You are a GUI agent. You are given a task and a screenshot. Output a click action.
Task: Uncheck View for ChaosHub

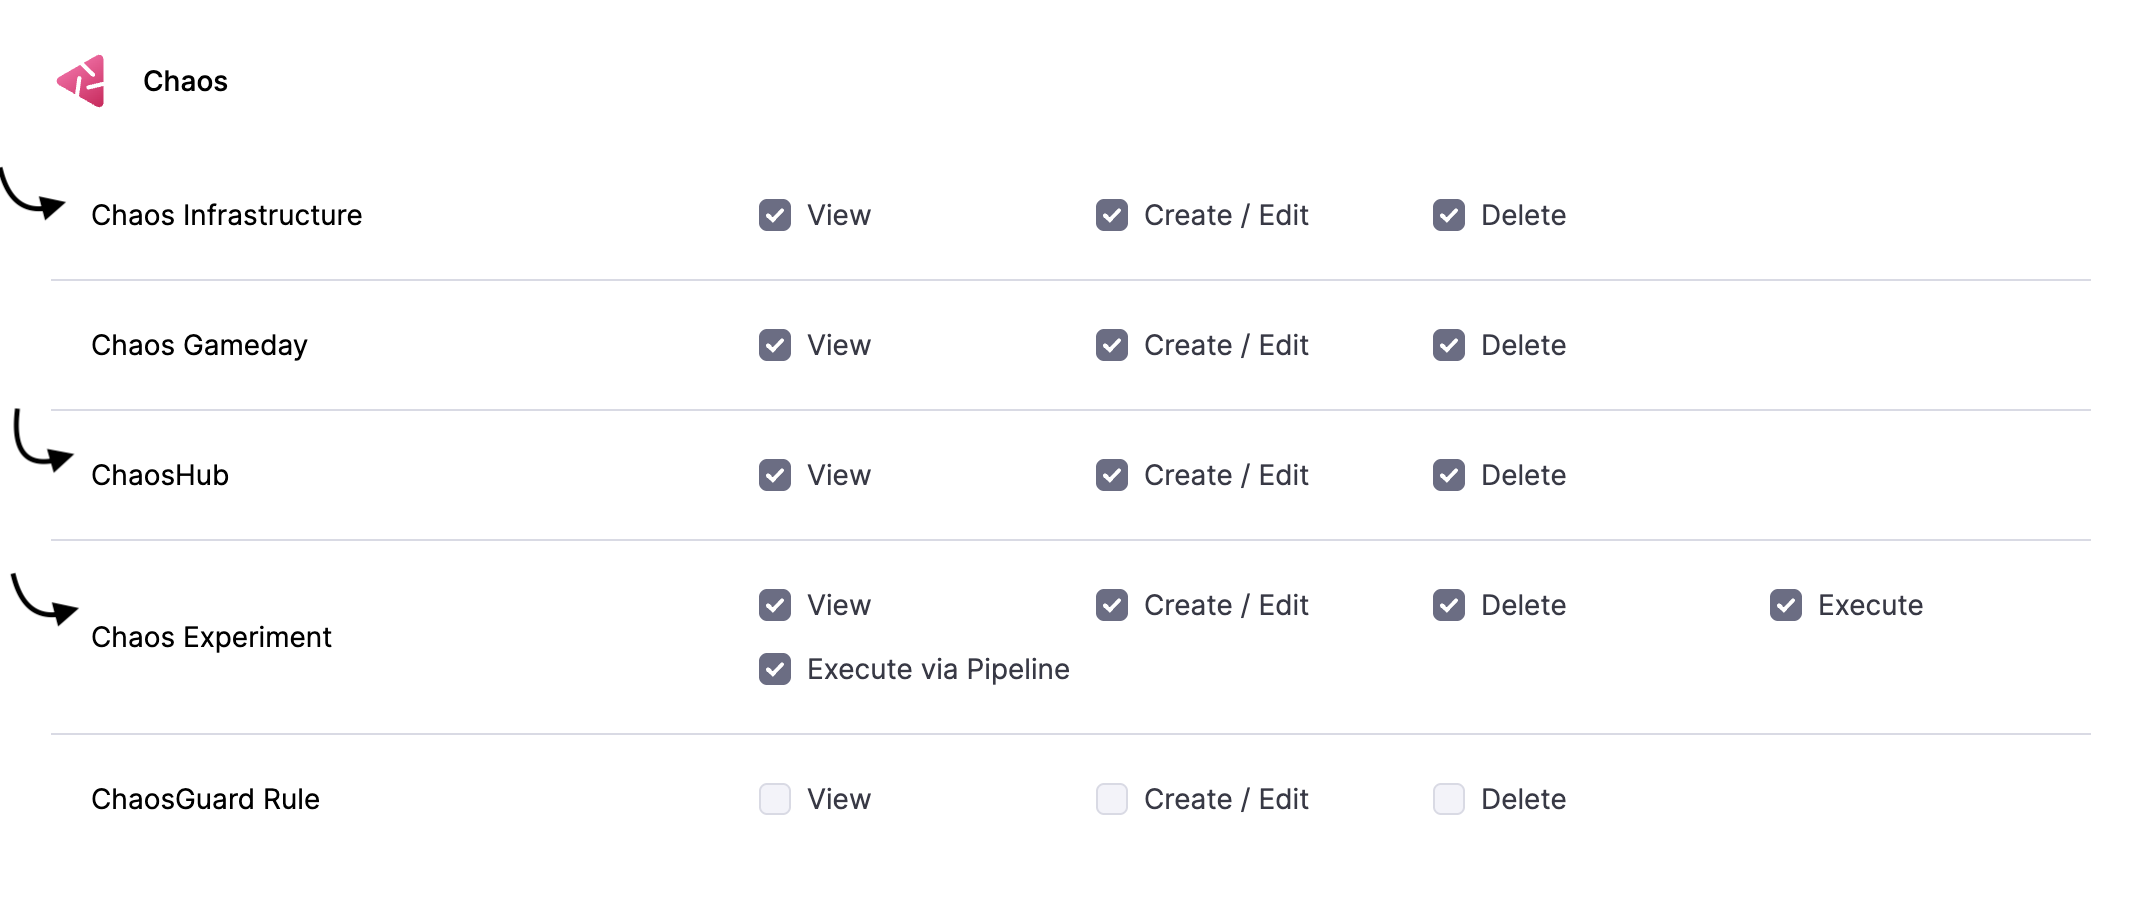775,475
